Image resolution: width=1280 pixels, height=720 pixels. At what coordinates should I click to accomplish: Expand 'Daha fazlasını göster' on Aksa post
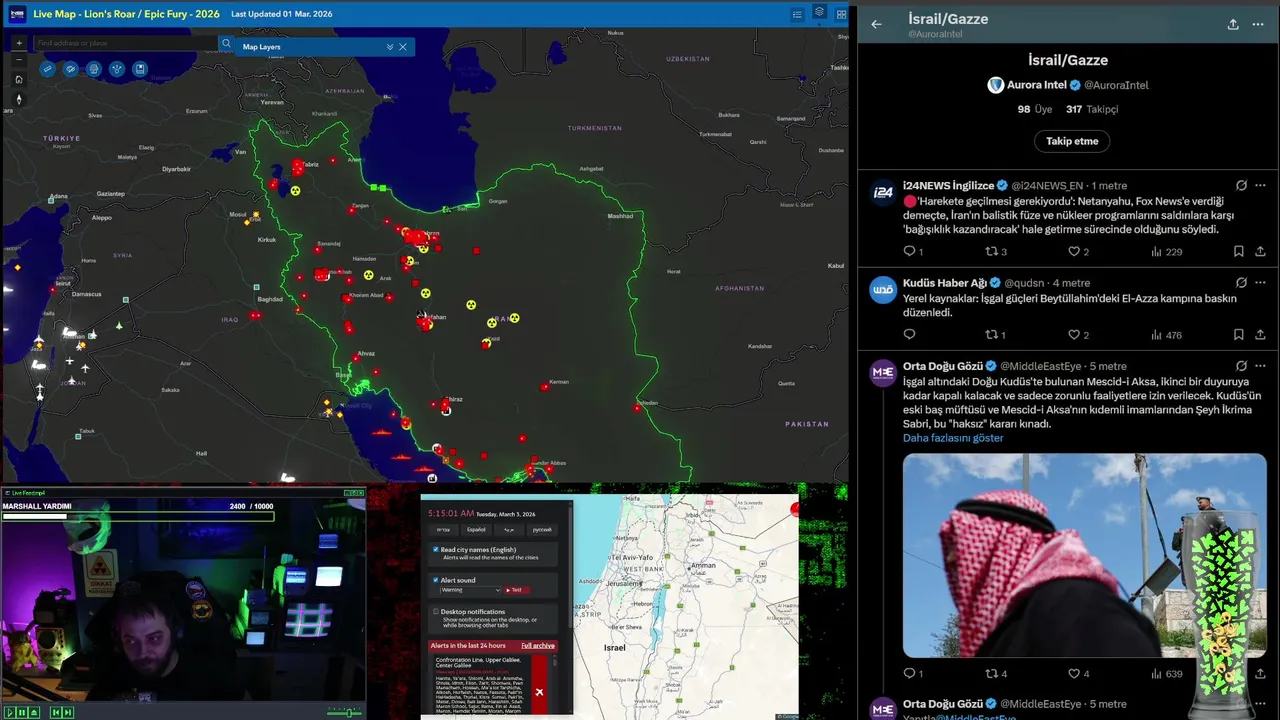pyautogui.click(x=953, y=438)
